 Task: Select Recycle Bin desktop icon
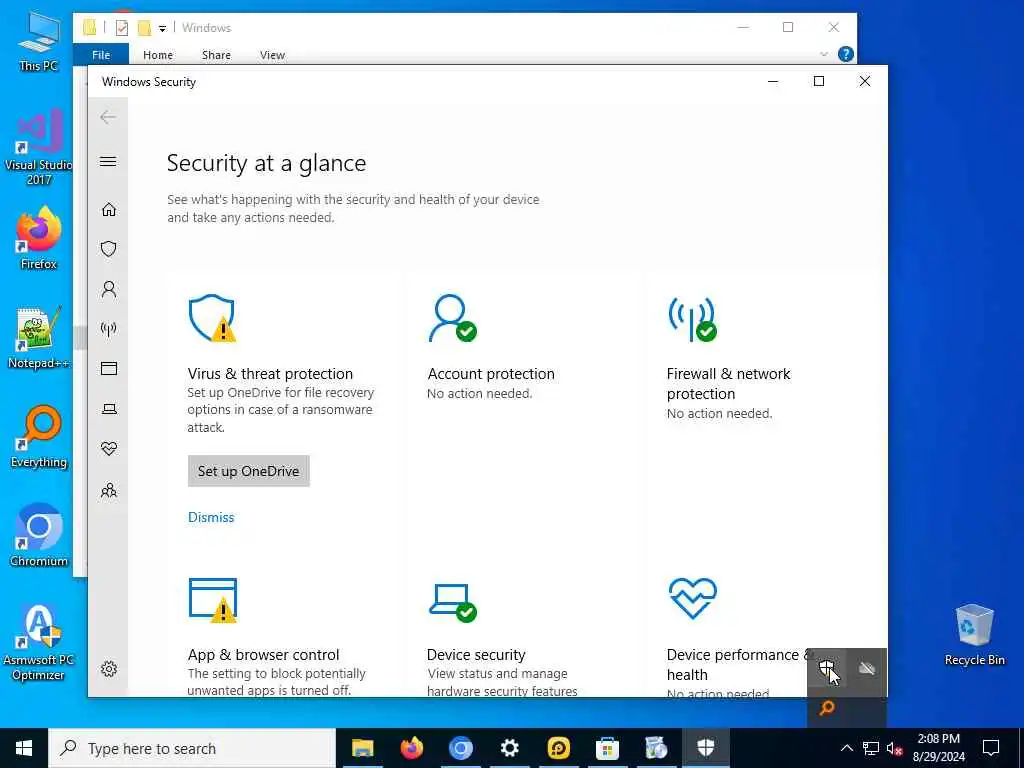pyautogui.click(x=974, y=635)
